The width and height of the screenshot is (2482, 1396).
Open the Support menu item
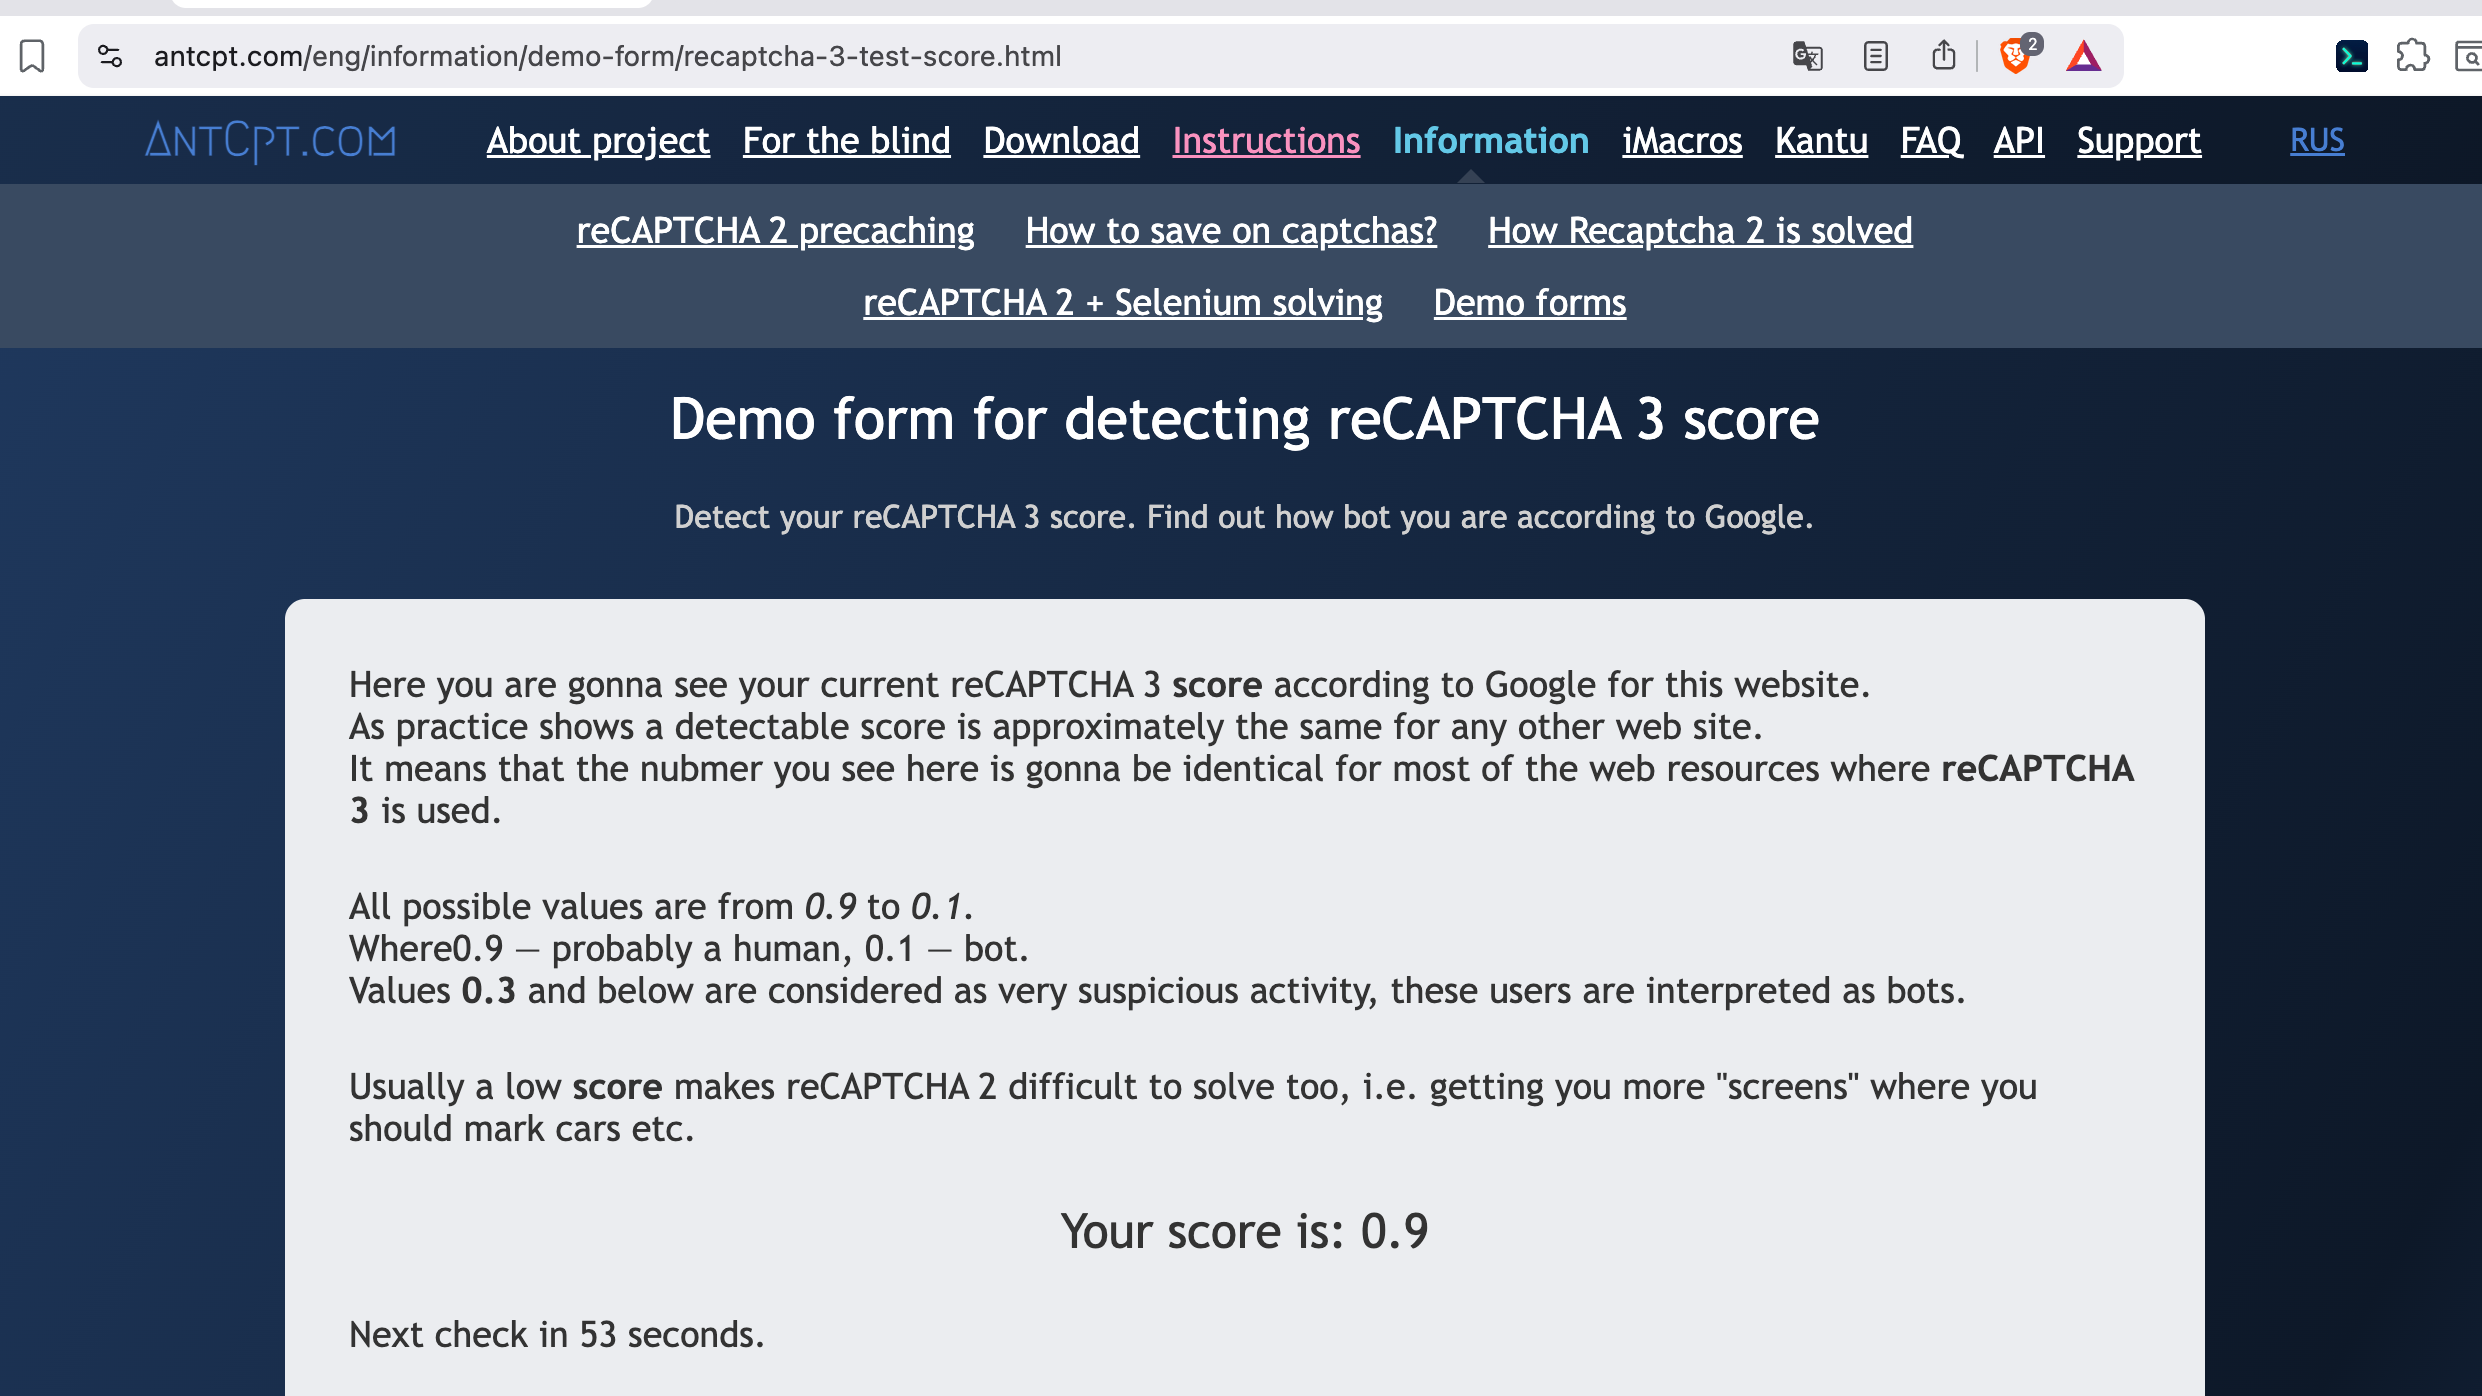click(2139, 141)
